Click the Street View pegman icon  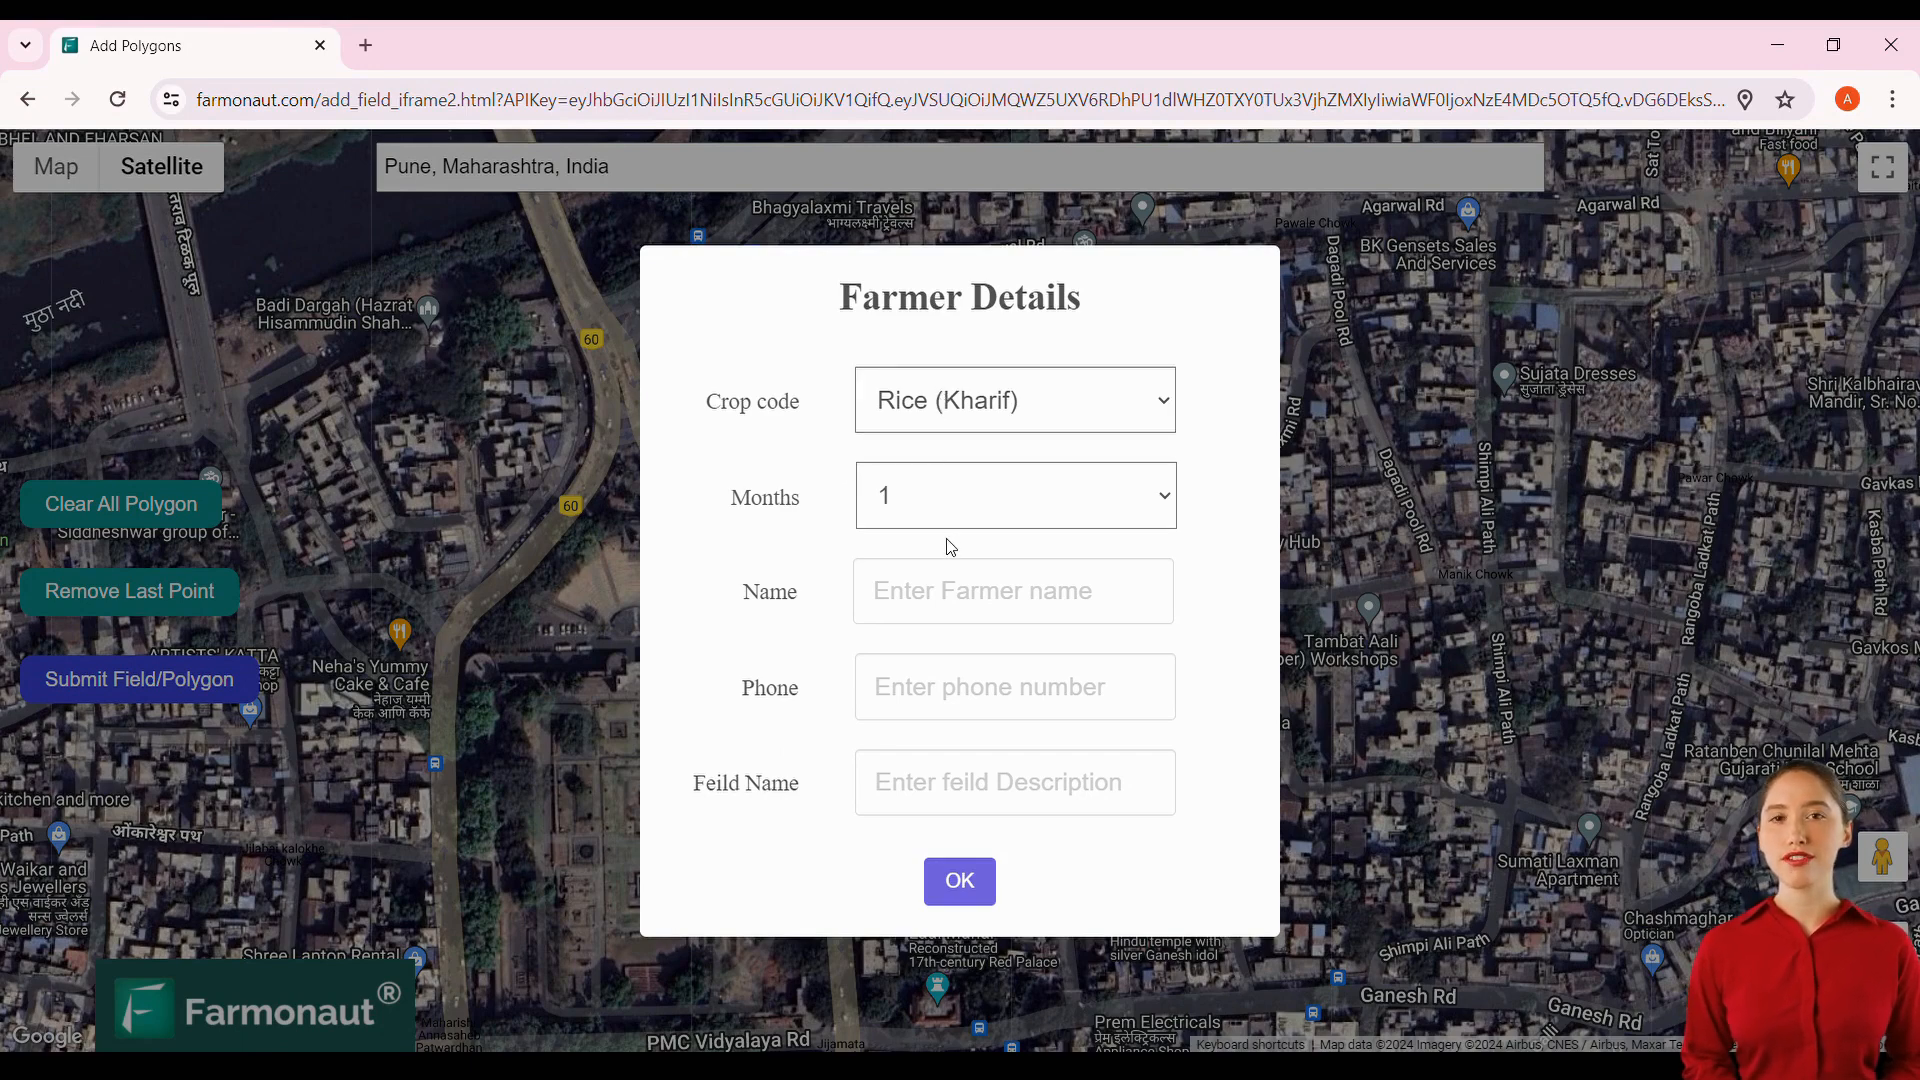click(x=1883, y=858)
